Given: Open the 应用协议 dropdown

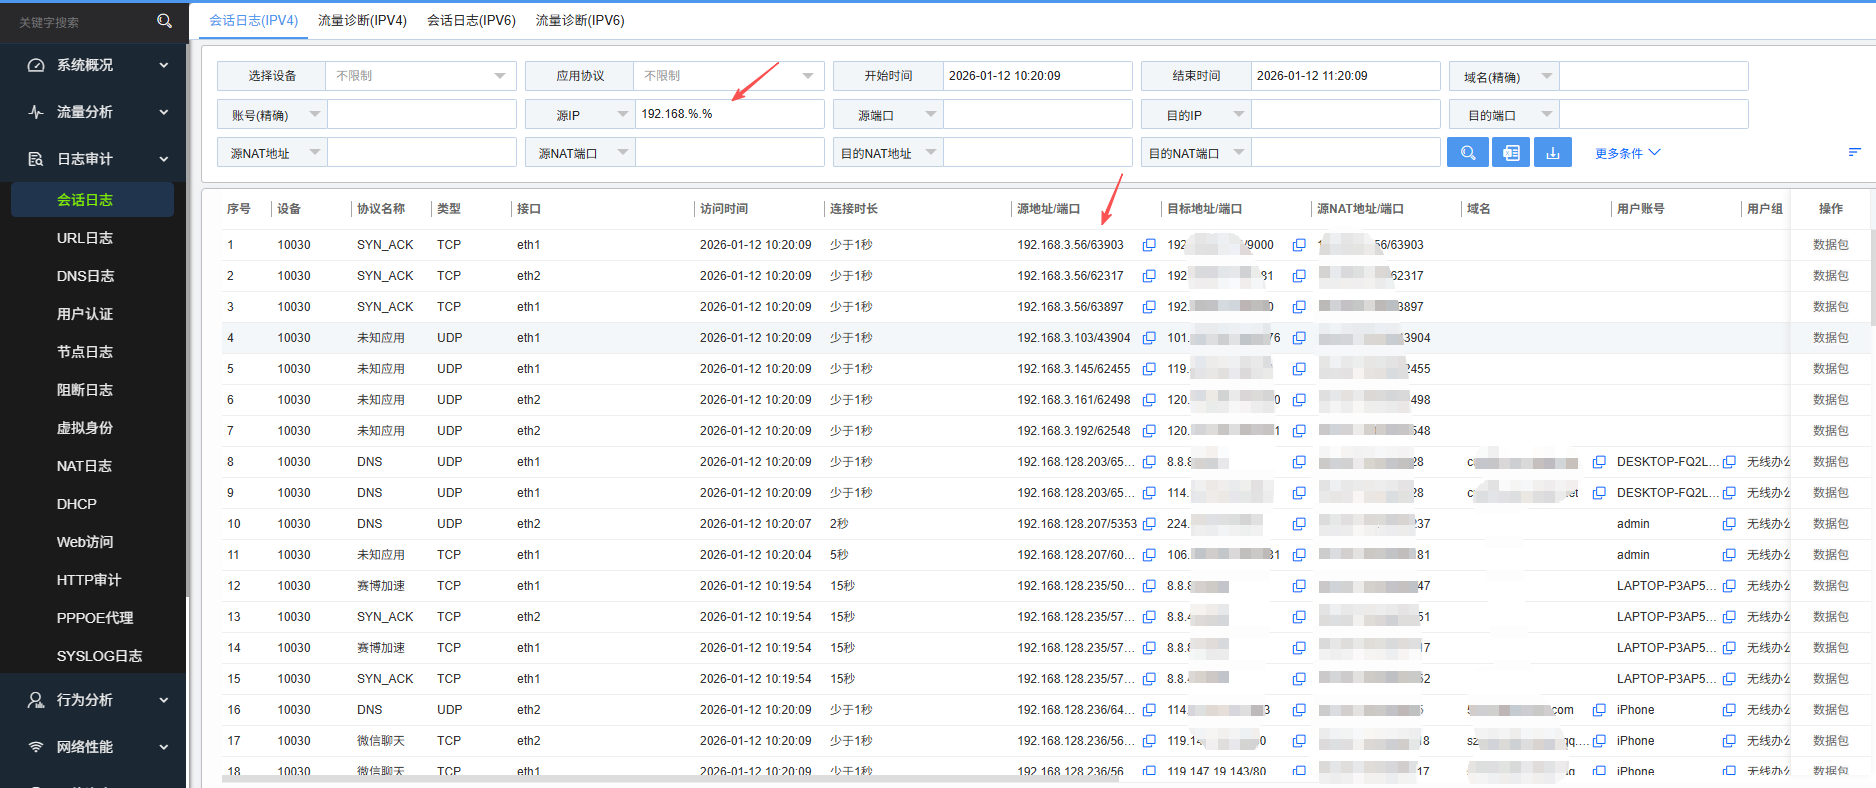Looking at the screenshot, I should click(728, 76).
